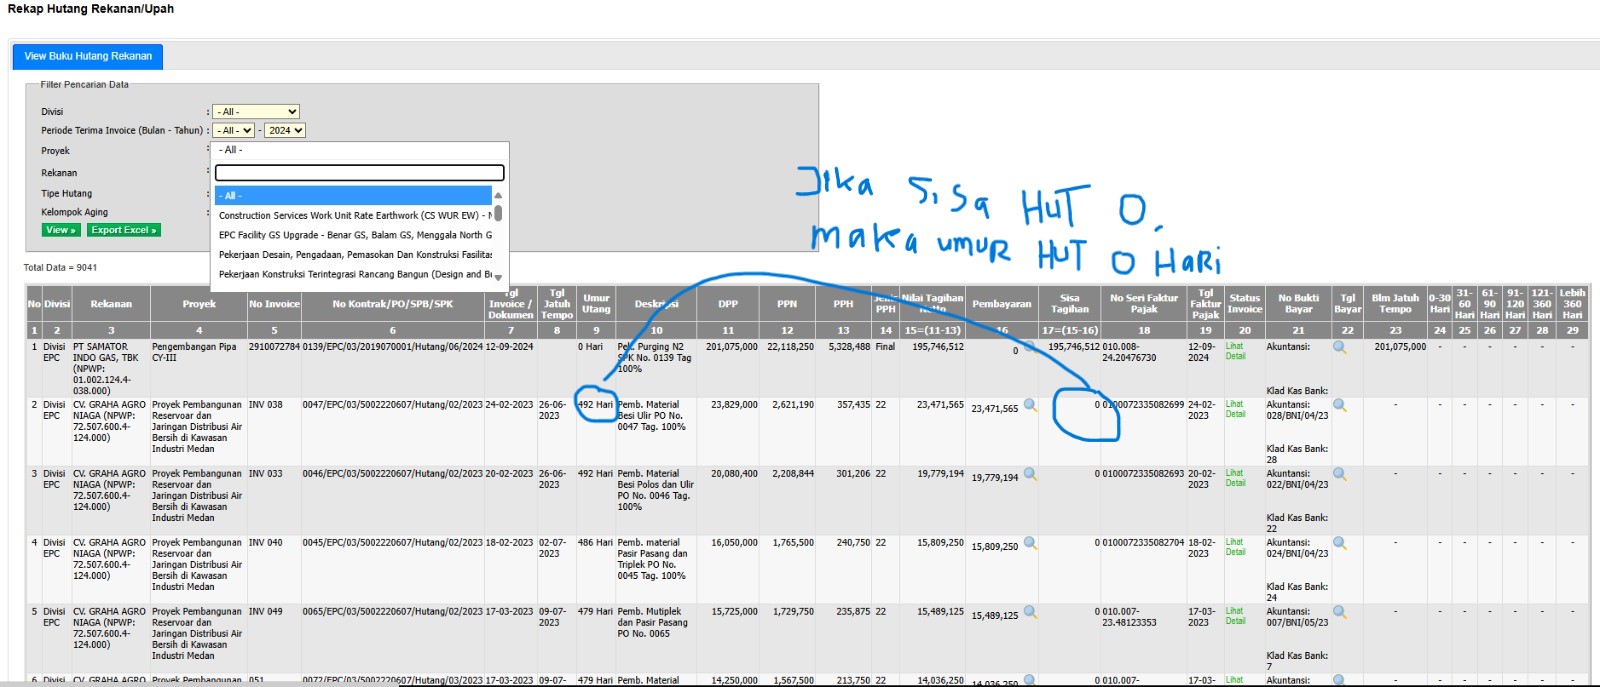This screenshot has width=1600, height=687.
Task: Click the green View button
Action: (60, 230)
